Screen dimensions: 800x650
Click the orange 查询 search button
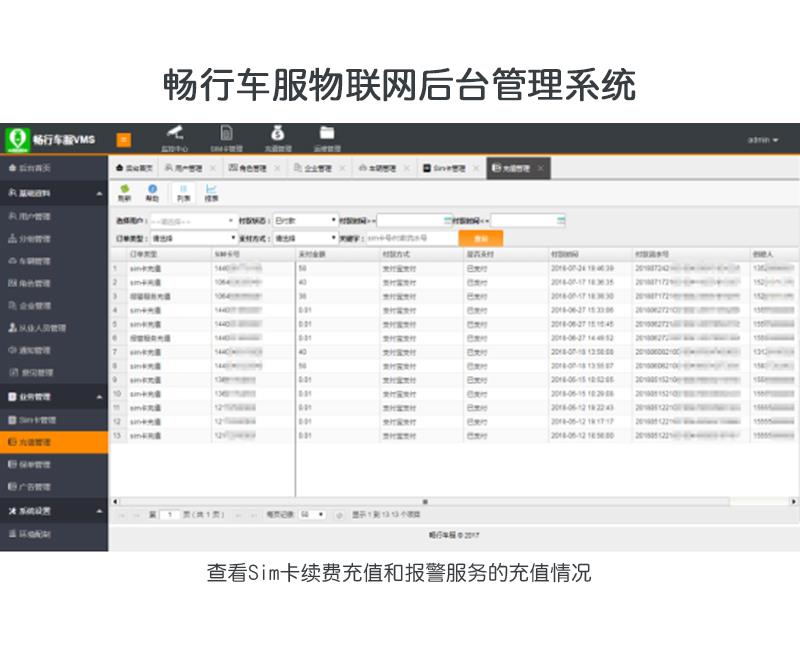(x=480, y=238)
